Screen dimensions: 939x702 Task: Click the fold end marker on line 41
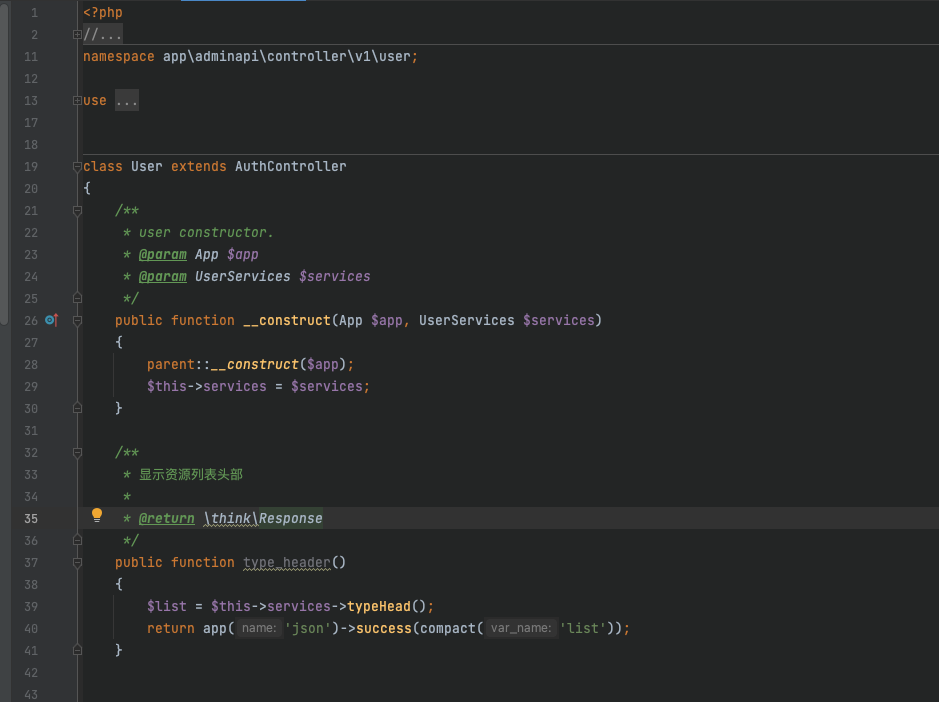(x=77, y=650)
